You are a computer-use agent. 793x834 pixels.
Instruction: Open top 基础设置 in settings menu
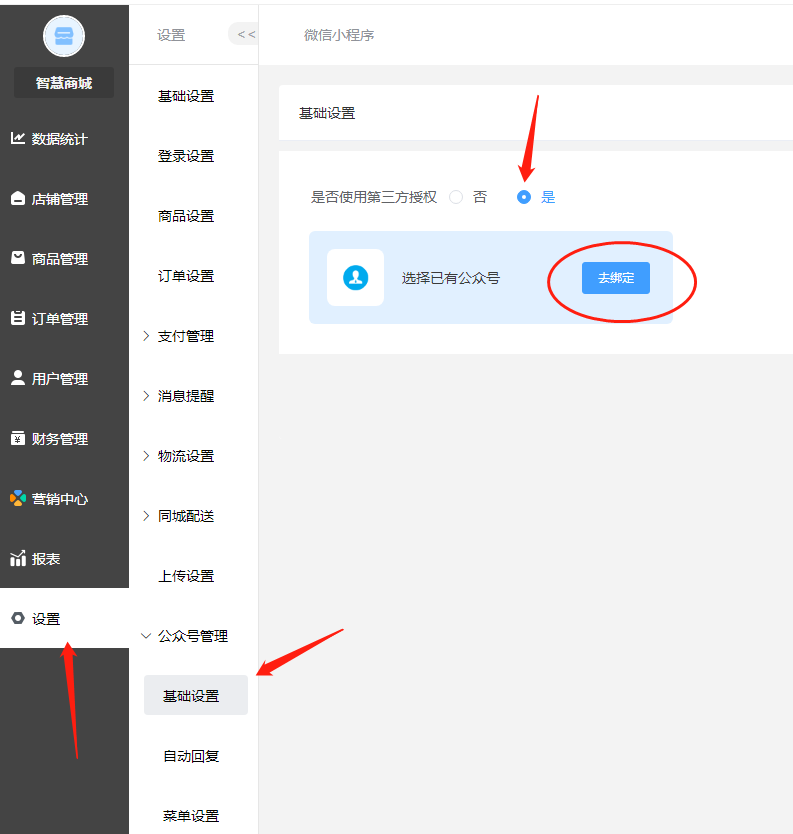click(186, 96)
